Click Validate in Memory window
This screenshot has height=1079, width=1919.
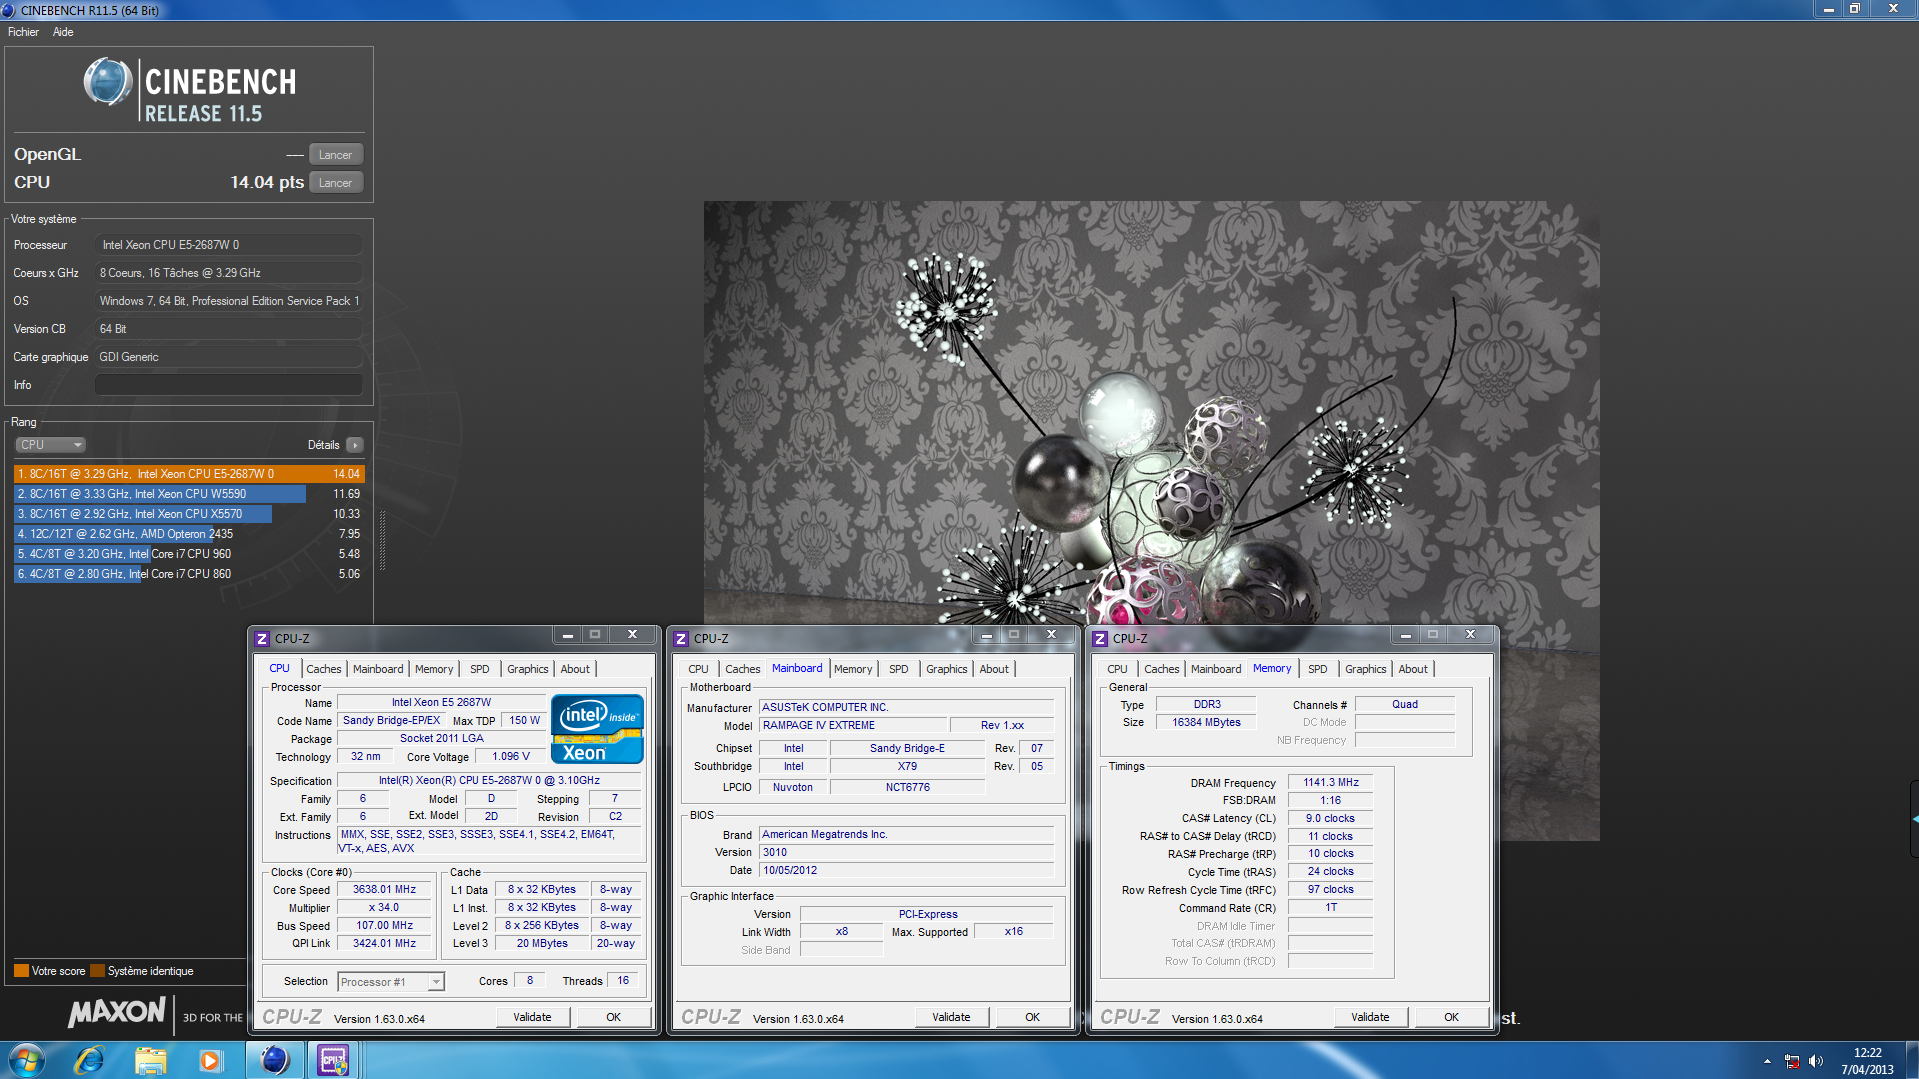coord(1370,1017)
